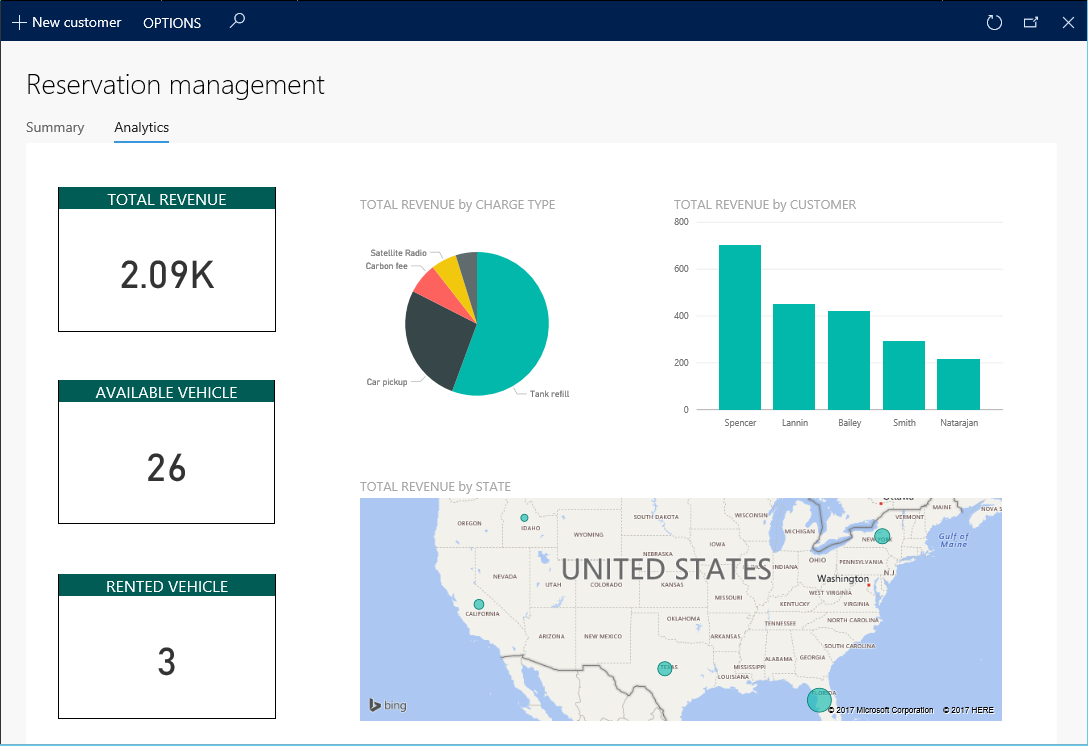1088x746 pixels.
Task: Click the Natarajan revenue bar
Action: click(958, 384)
